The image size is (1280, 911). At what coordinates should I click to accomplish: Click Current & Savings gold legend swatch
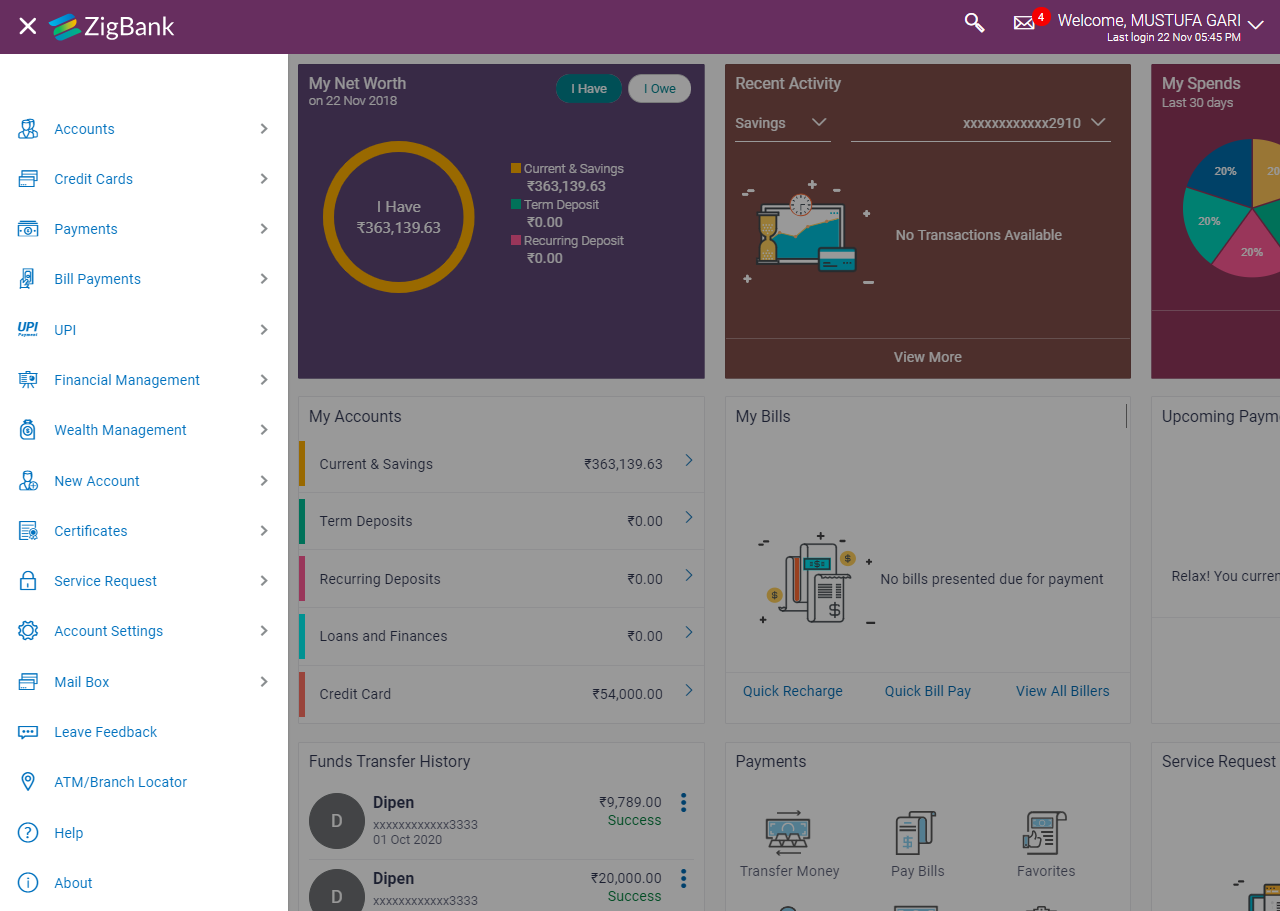pyautogui.click(x=516, y=169)
